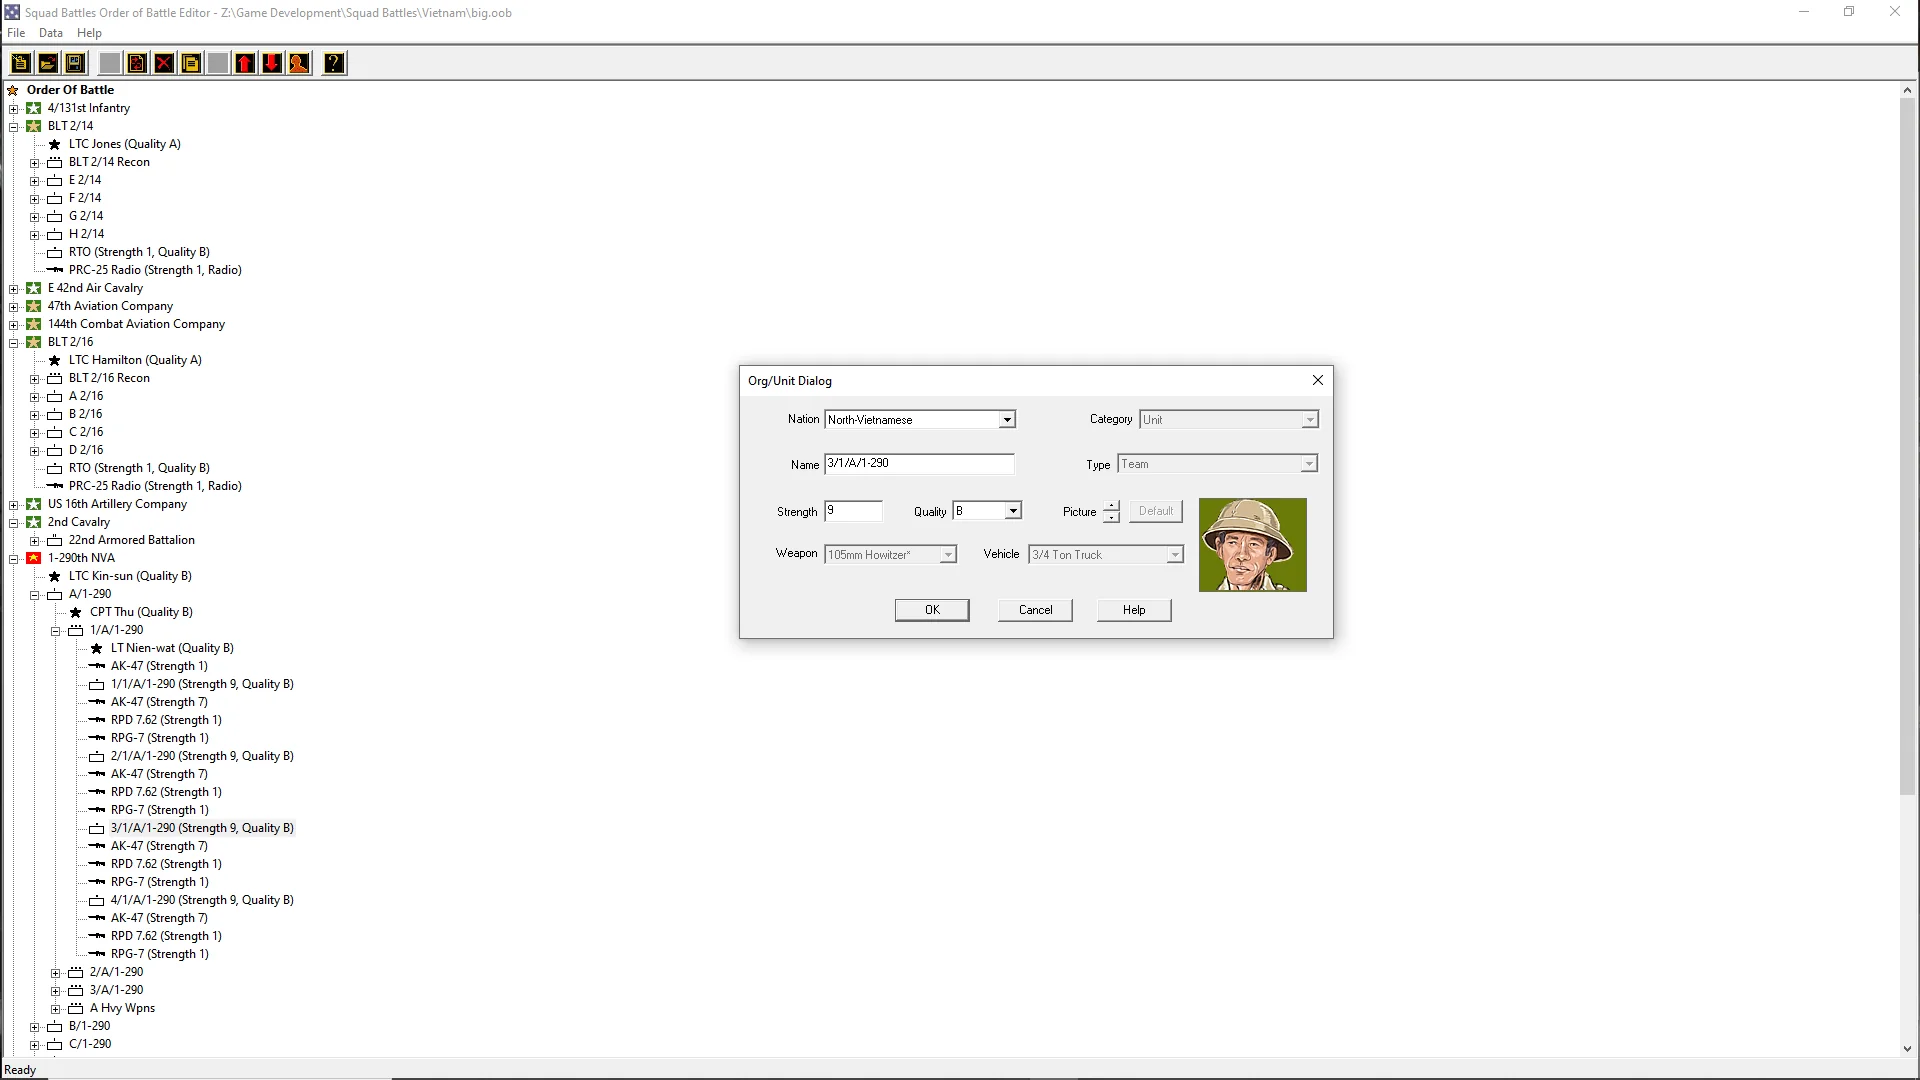Open the Data menu
Viewport: 1920px width, 1080px height.
tap(50, 33)
